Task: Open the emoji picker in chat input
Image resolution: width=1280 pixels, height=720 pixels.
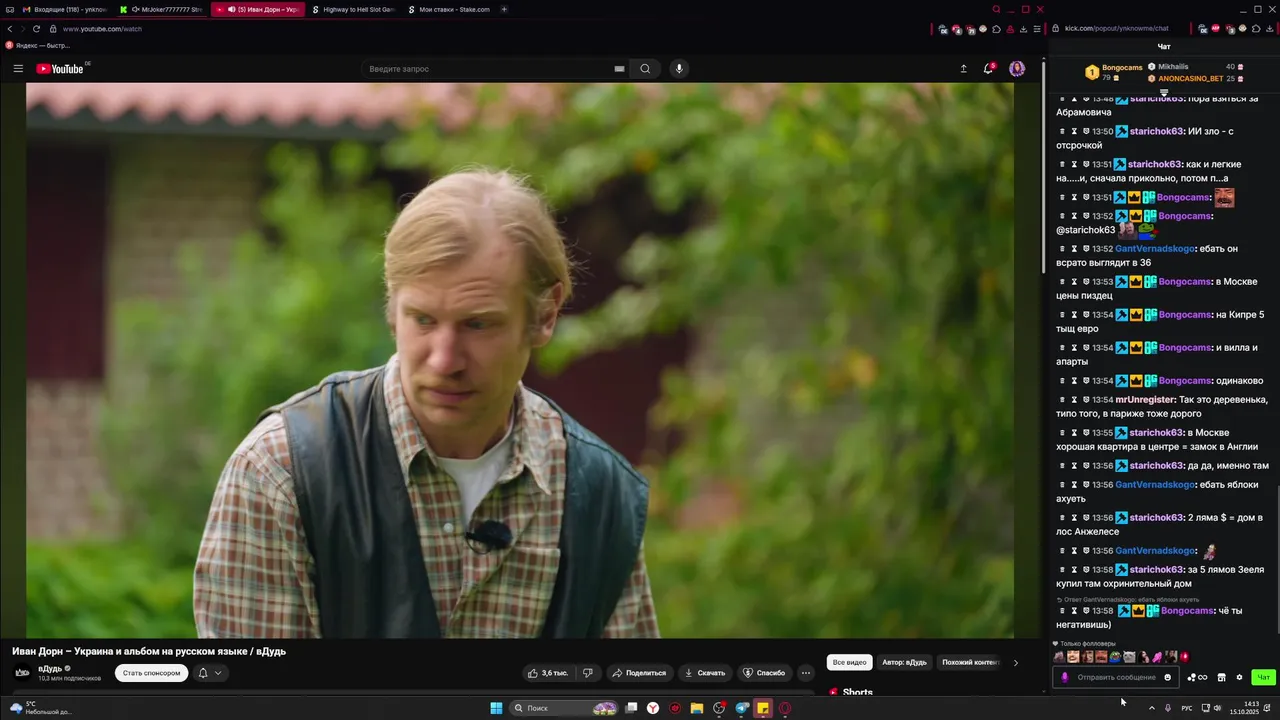Action: click(1167, 677)
